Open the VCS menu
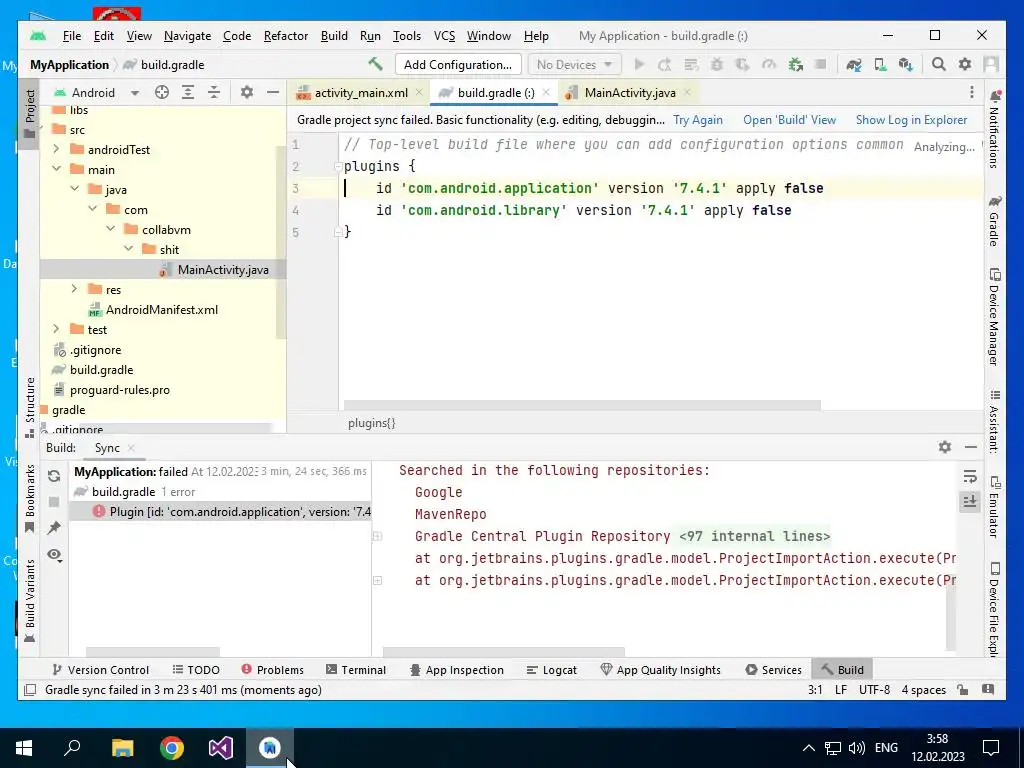The image size is (1024, 768). tap(444, 36)
